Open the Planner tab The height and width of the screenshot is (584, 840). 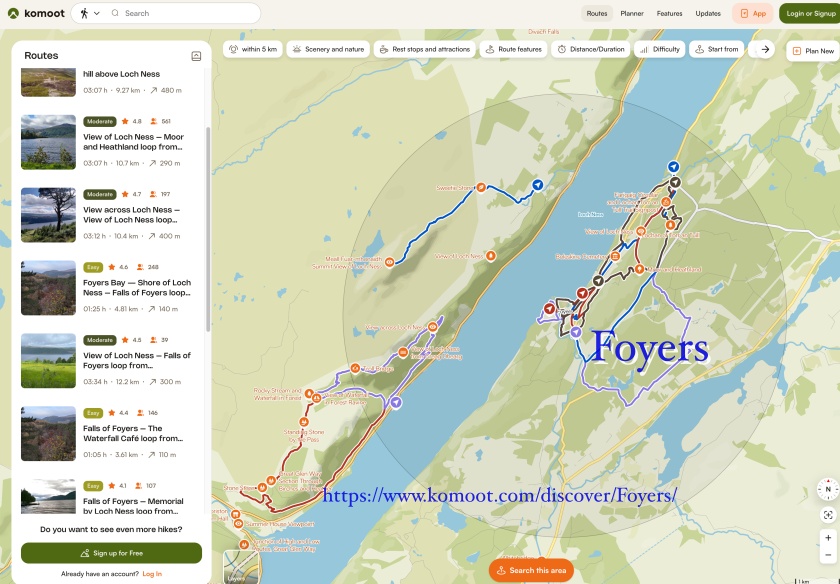click(631, 14)
